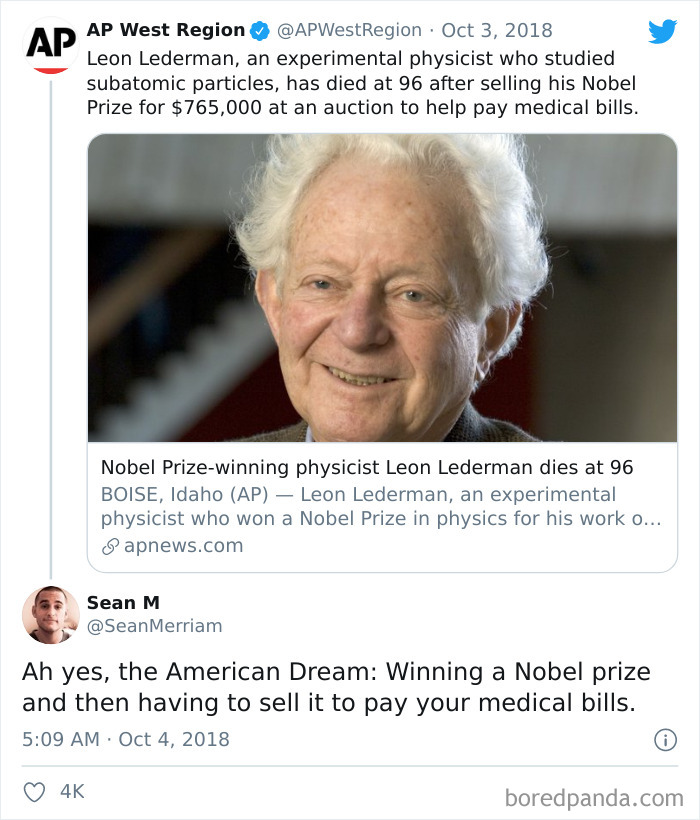Click the link chain icon beside apnews.com
This screenshot has height=820, width=700.
pyautogui.click(x=110, y=546)
